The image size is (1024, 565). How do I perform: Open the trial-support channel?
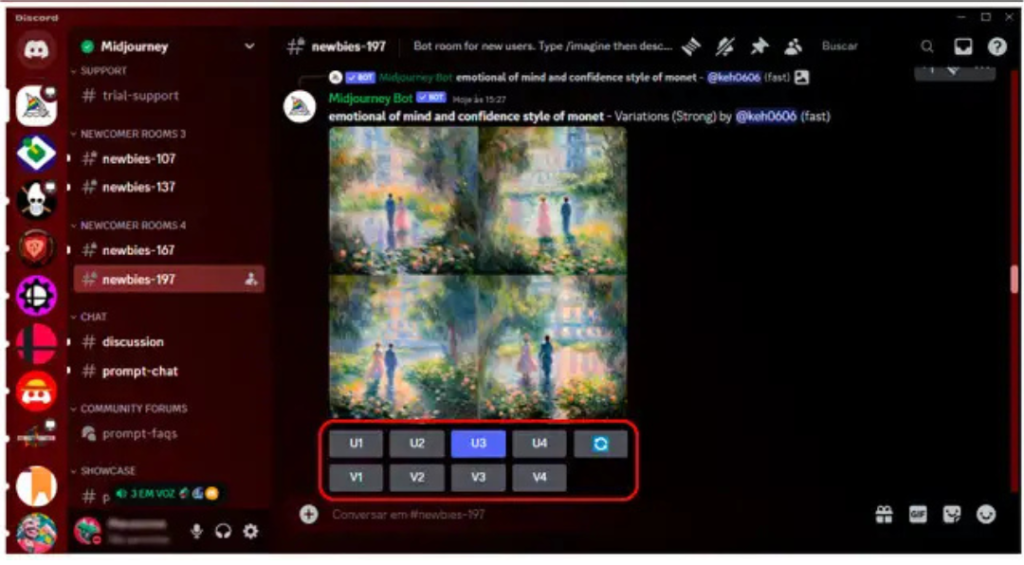coord(140,96)
